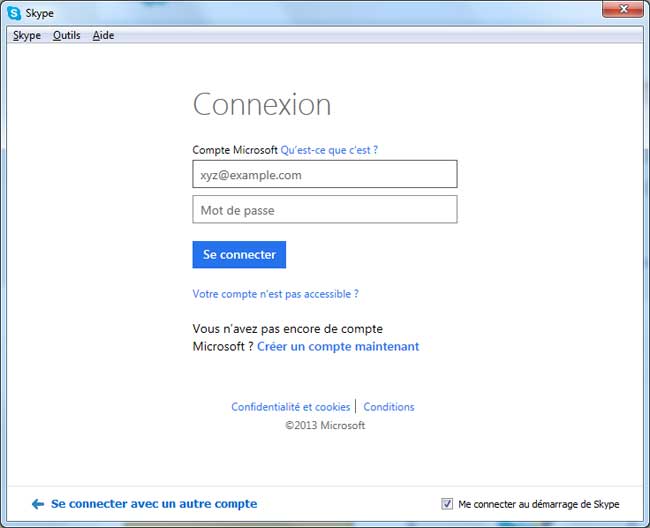Viewport: 650px width, 528px height.
Task: Open the Conditions link
Action: [389, 407]
